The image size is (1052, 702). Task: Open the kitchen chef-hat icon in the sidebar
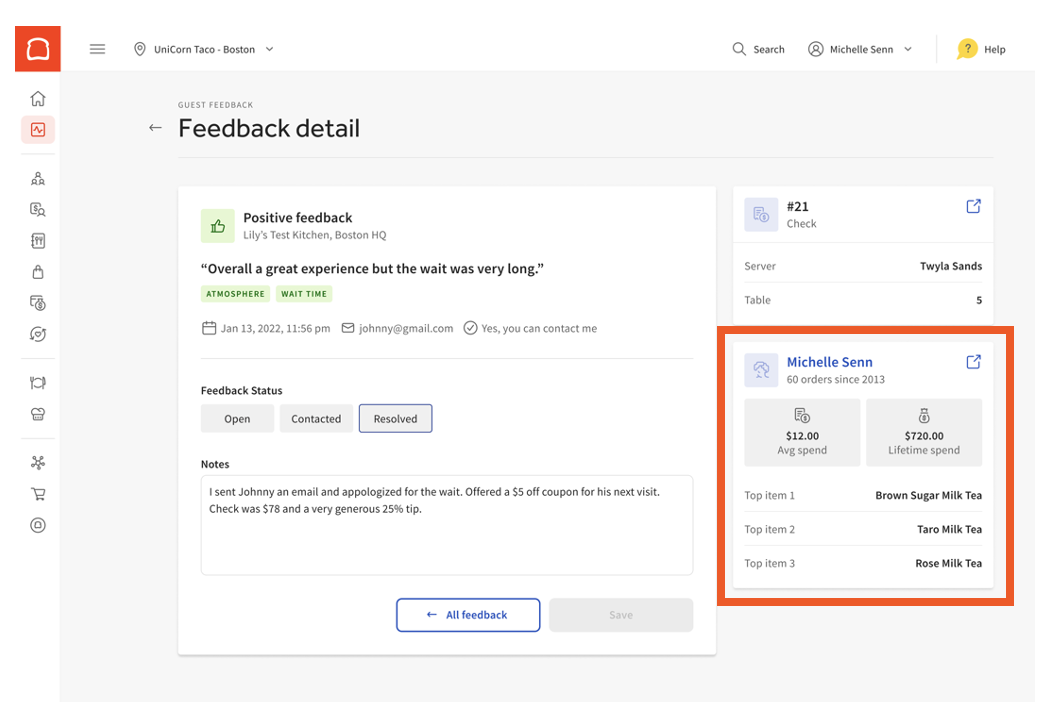click(37, 413)
